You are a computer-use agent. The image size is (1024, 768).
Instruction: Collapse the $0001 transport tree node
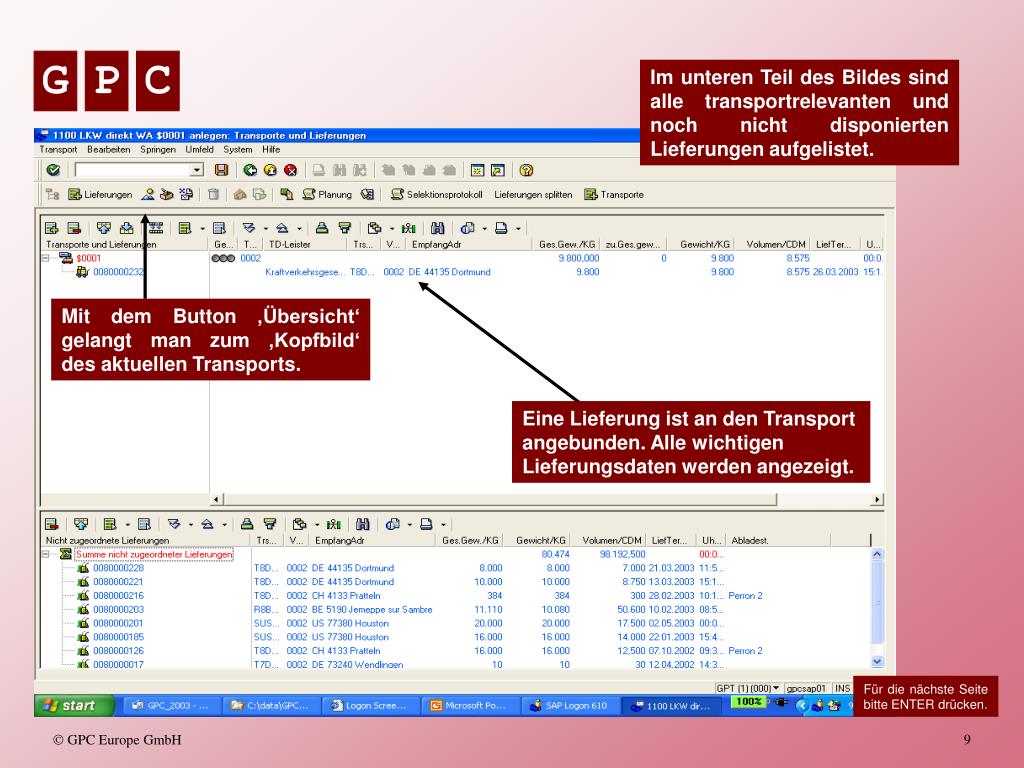(x=46, y=258)
